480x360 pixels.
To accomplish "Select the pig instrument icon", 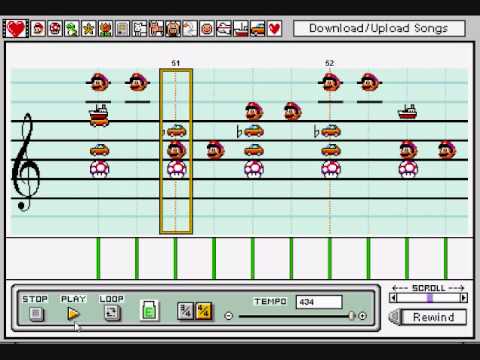I will (173, 29).
